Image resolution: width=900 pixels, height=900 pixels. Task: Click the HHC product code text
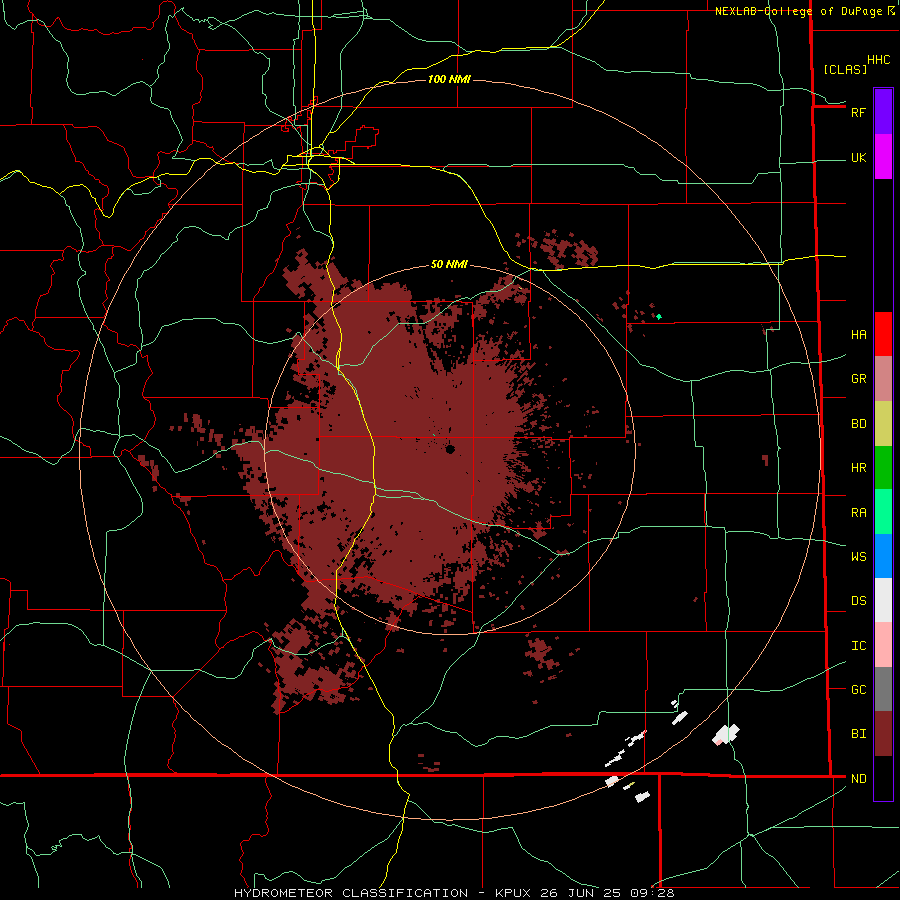(879, 60)
